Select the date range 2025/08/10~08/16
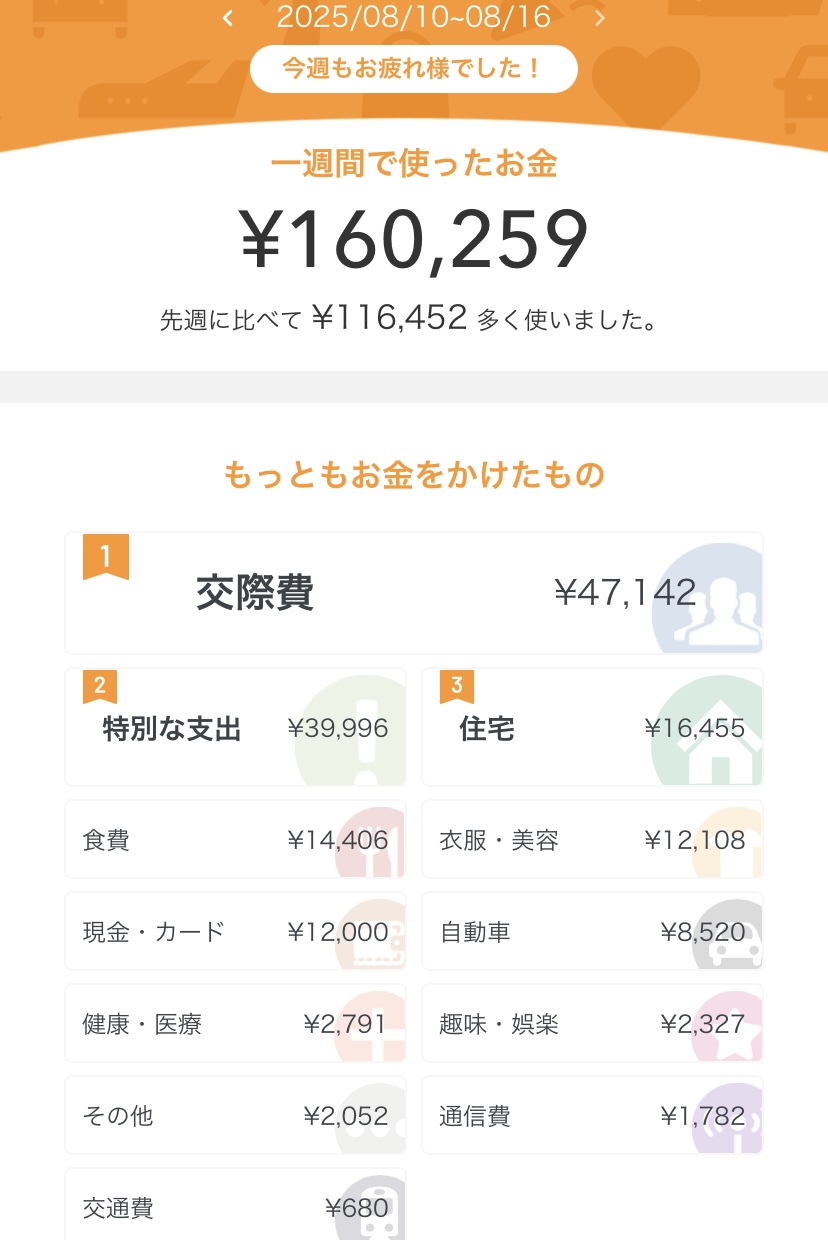828x1240 pixels. (413, 17)
